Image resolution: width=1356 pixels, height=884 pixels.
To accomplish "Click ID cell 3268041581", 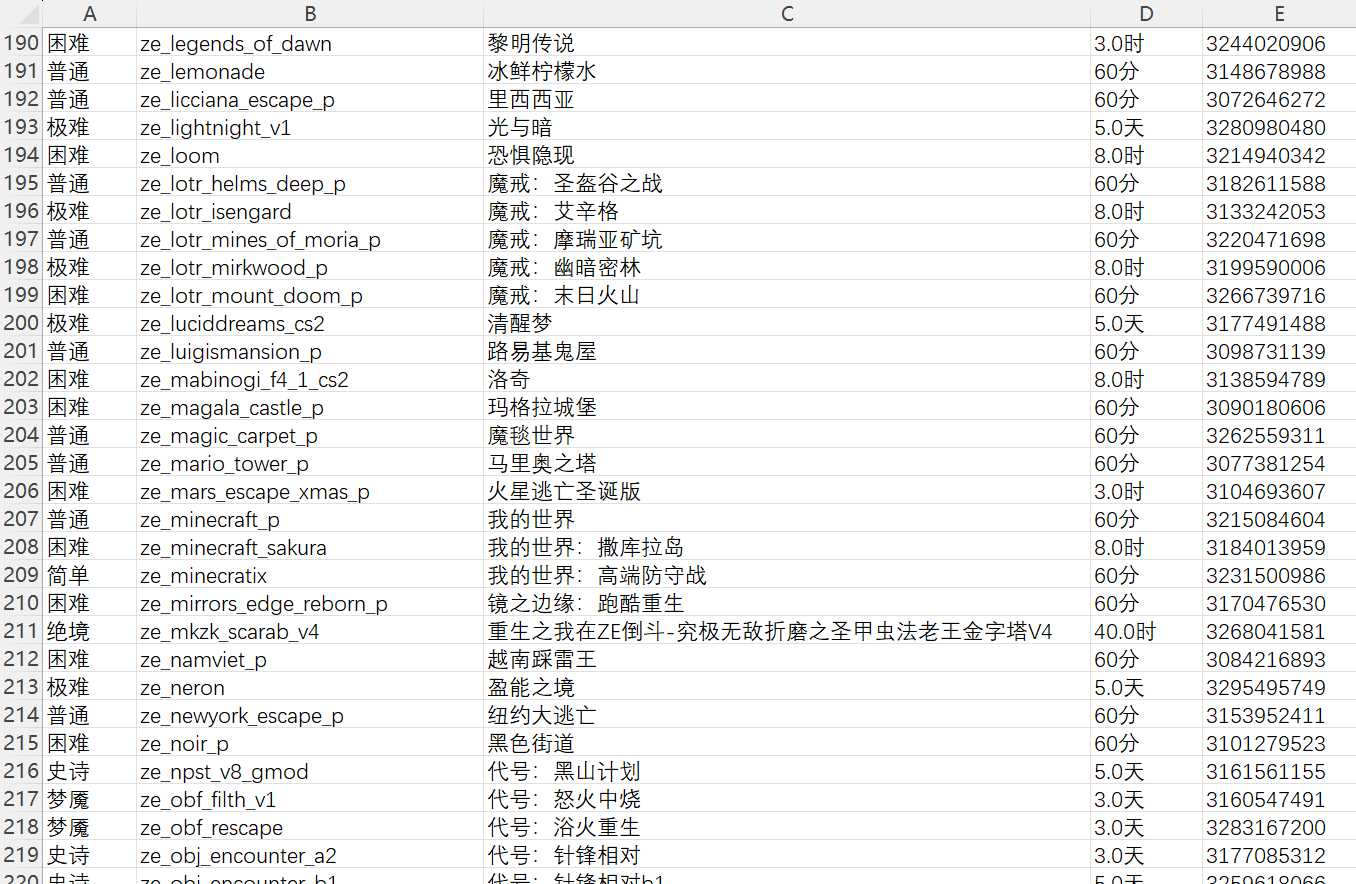I will tap(1279, 632).
